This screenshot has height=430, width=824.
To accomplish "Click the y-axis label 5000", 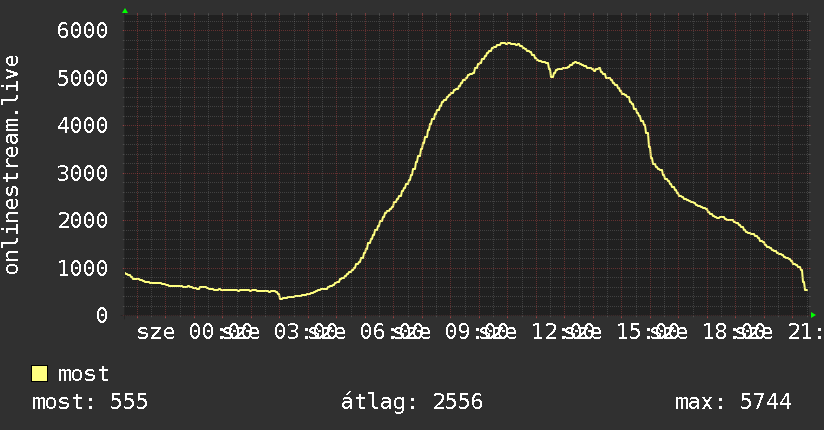I will [x=83, y=78].
